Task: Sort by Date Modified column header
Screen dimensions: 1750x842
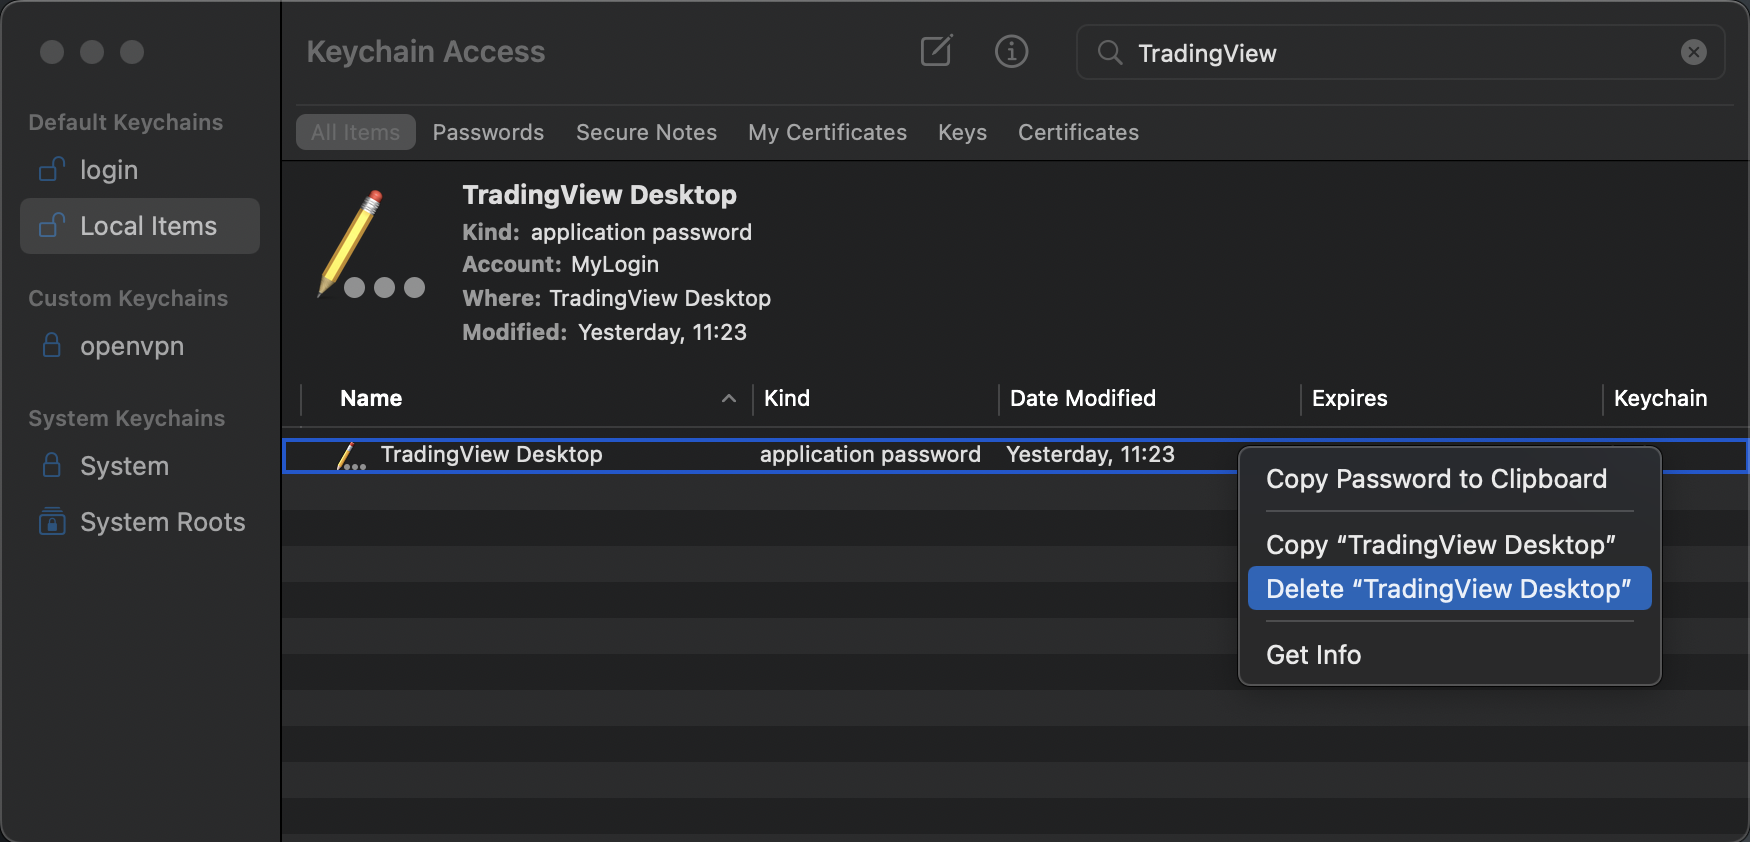Action: pyautogui.click(x=1082, y=398)
